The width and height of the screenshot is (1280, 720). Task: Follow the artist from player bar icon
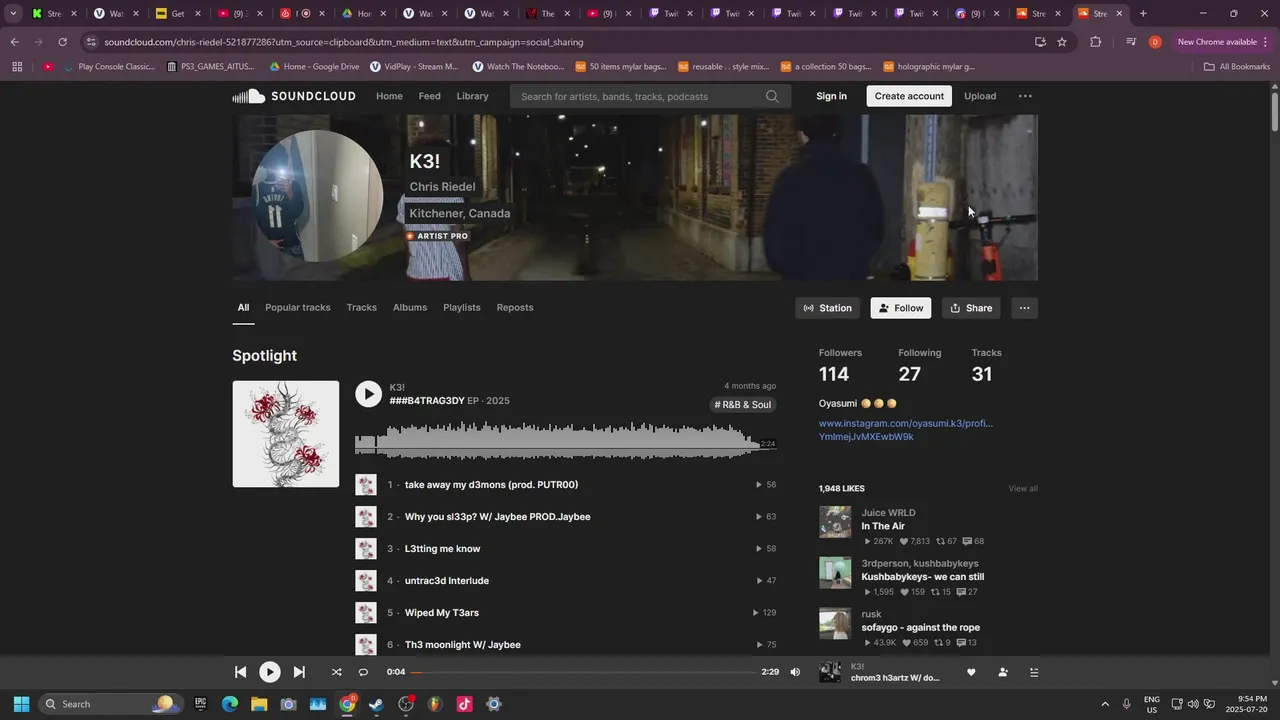(1003, 672)
